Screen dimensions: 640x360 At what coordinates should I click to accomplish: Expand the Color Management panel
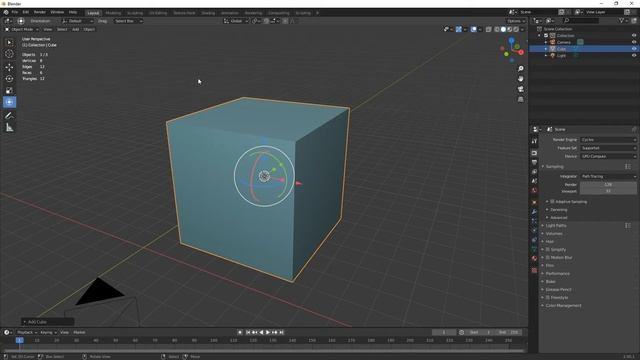[x=563, y=306]
